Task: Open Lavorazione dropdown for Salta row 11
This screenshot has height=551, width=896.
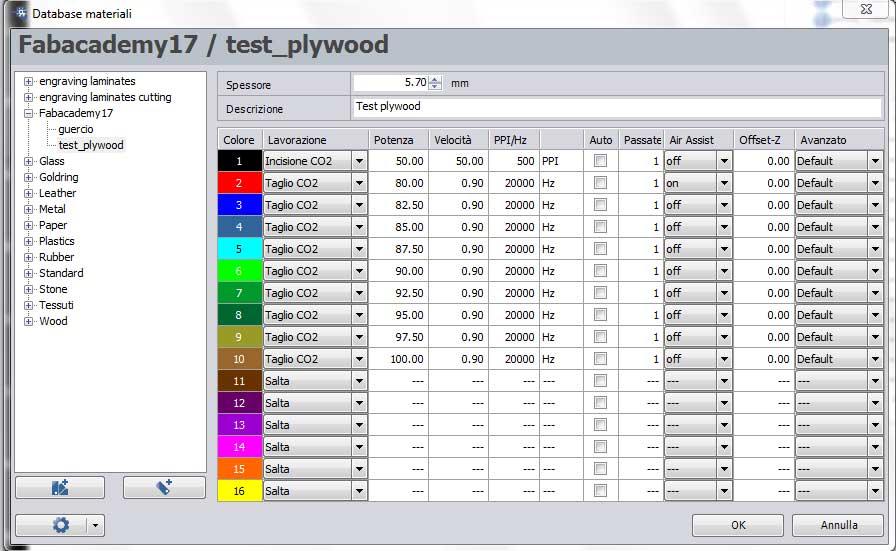Action: (359, 381)
